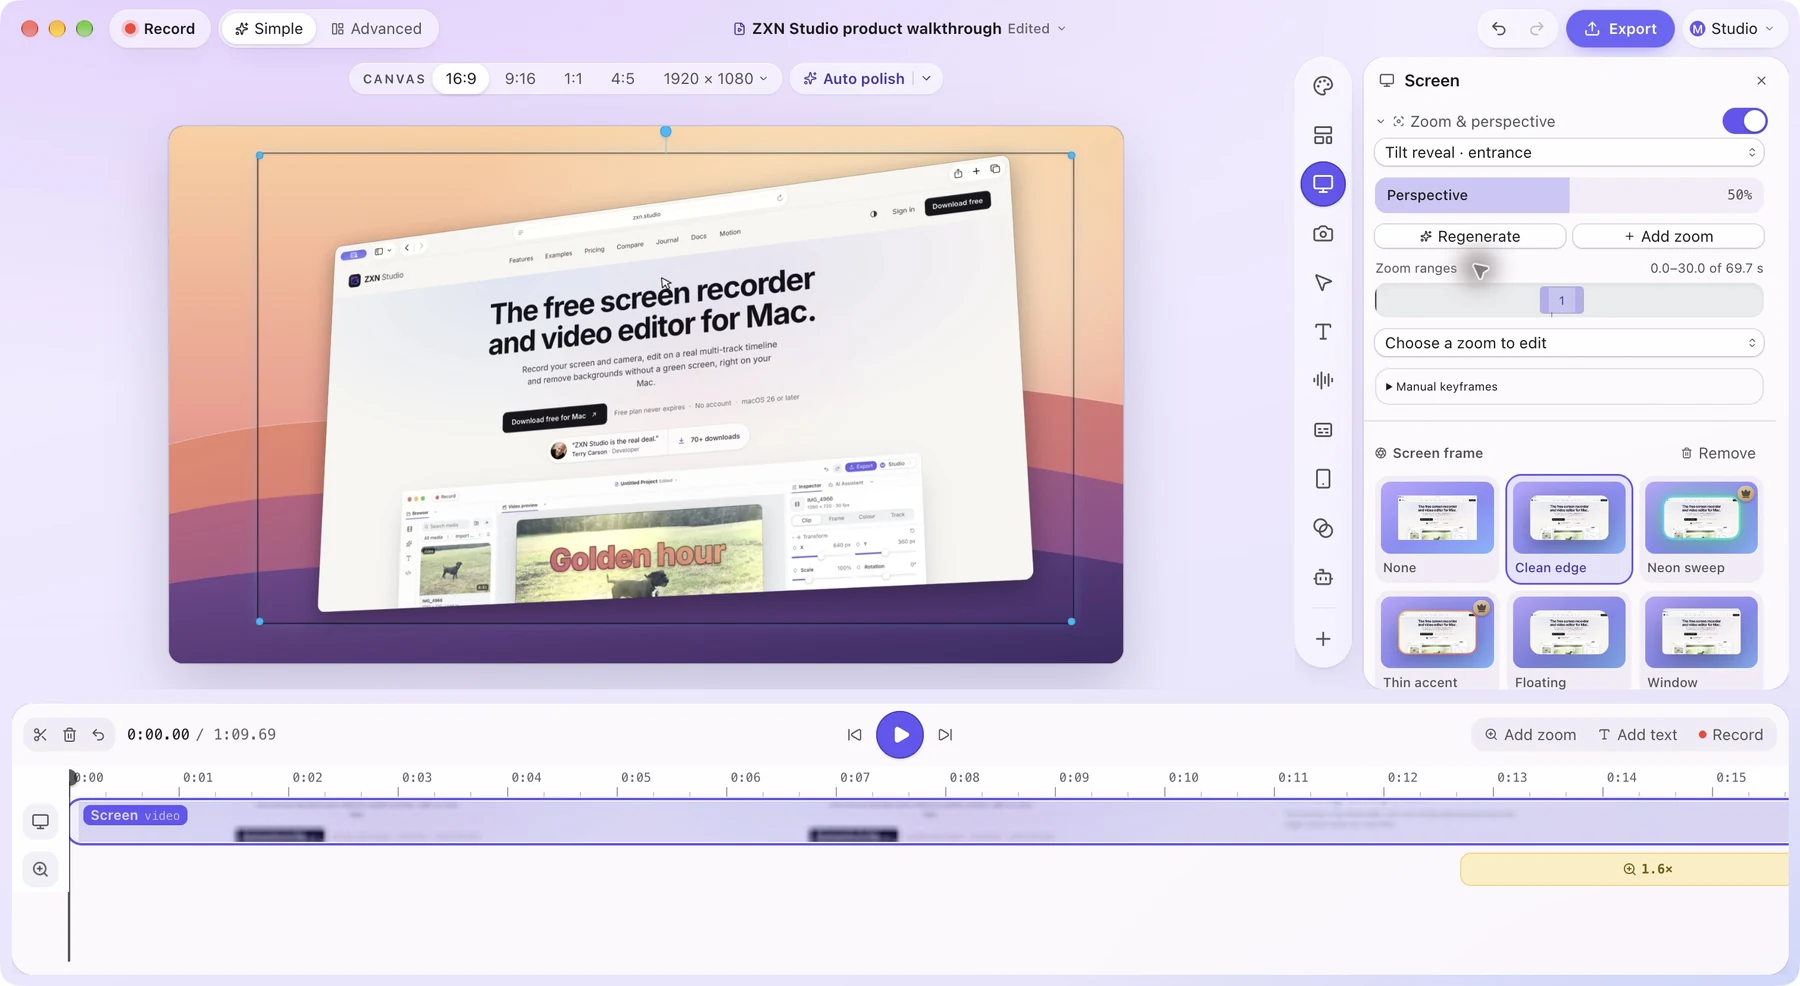Select the 1:1 canvas ratio
The width and height of the screenshot is (1800, 986).
[x=573, y=79]
